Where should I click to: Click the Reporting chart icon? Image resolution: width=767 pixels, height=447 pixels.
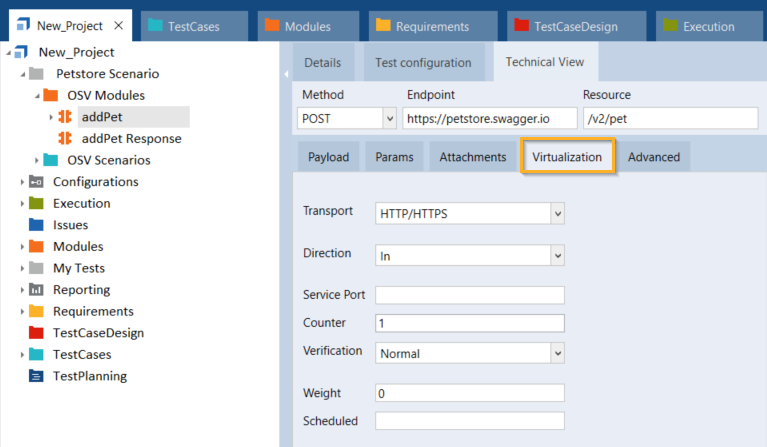[x=37, y=290]
